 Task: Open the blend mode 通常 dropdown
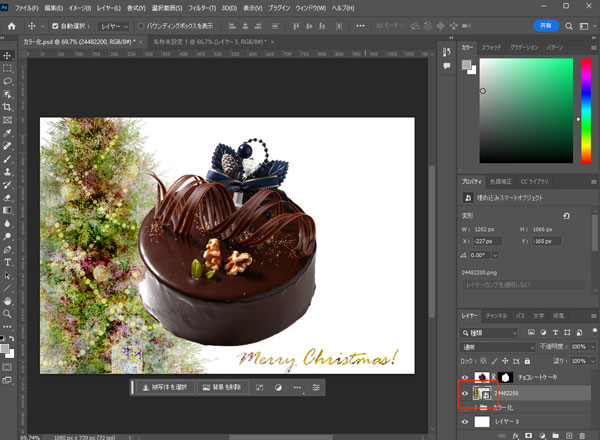click(495, 345)
